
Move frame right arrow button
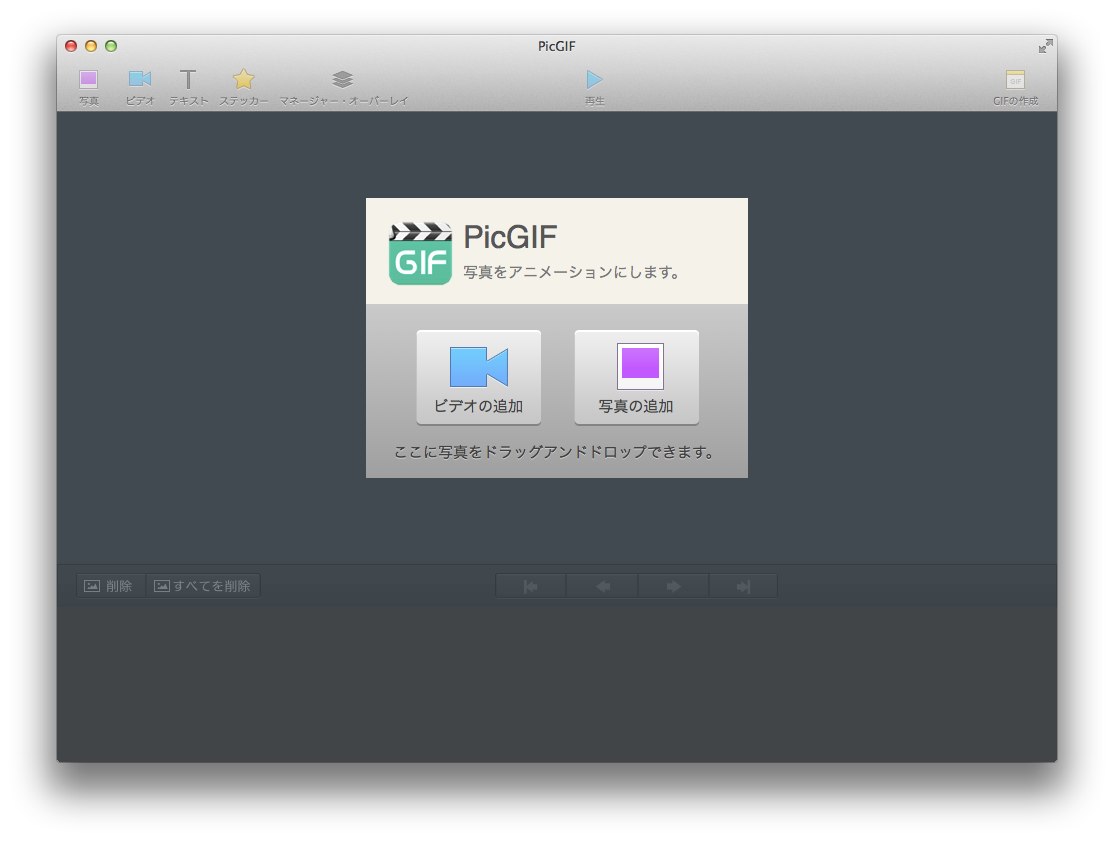674,586
